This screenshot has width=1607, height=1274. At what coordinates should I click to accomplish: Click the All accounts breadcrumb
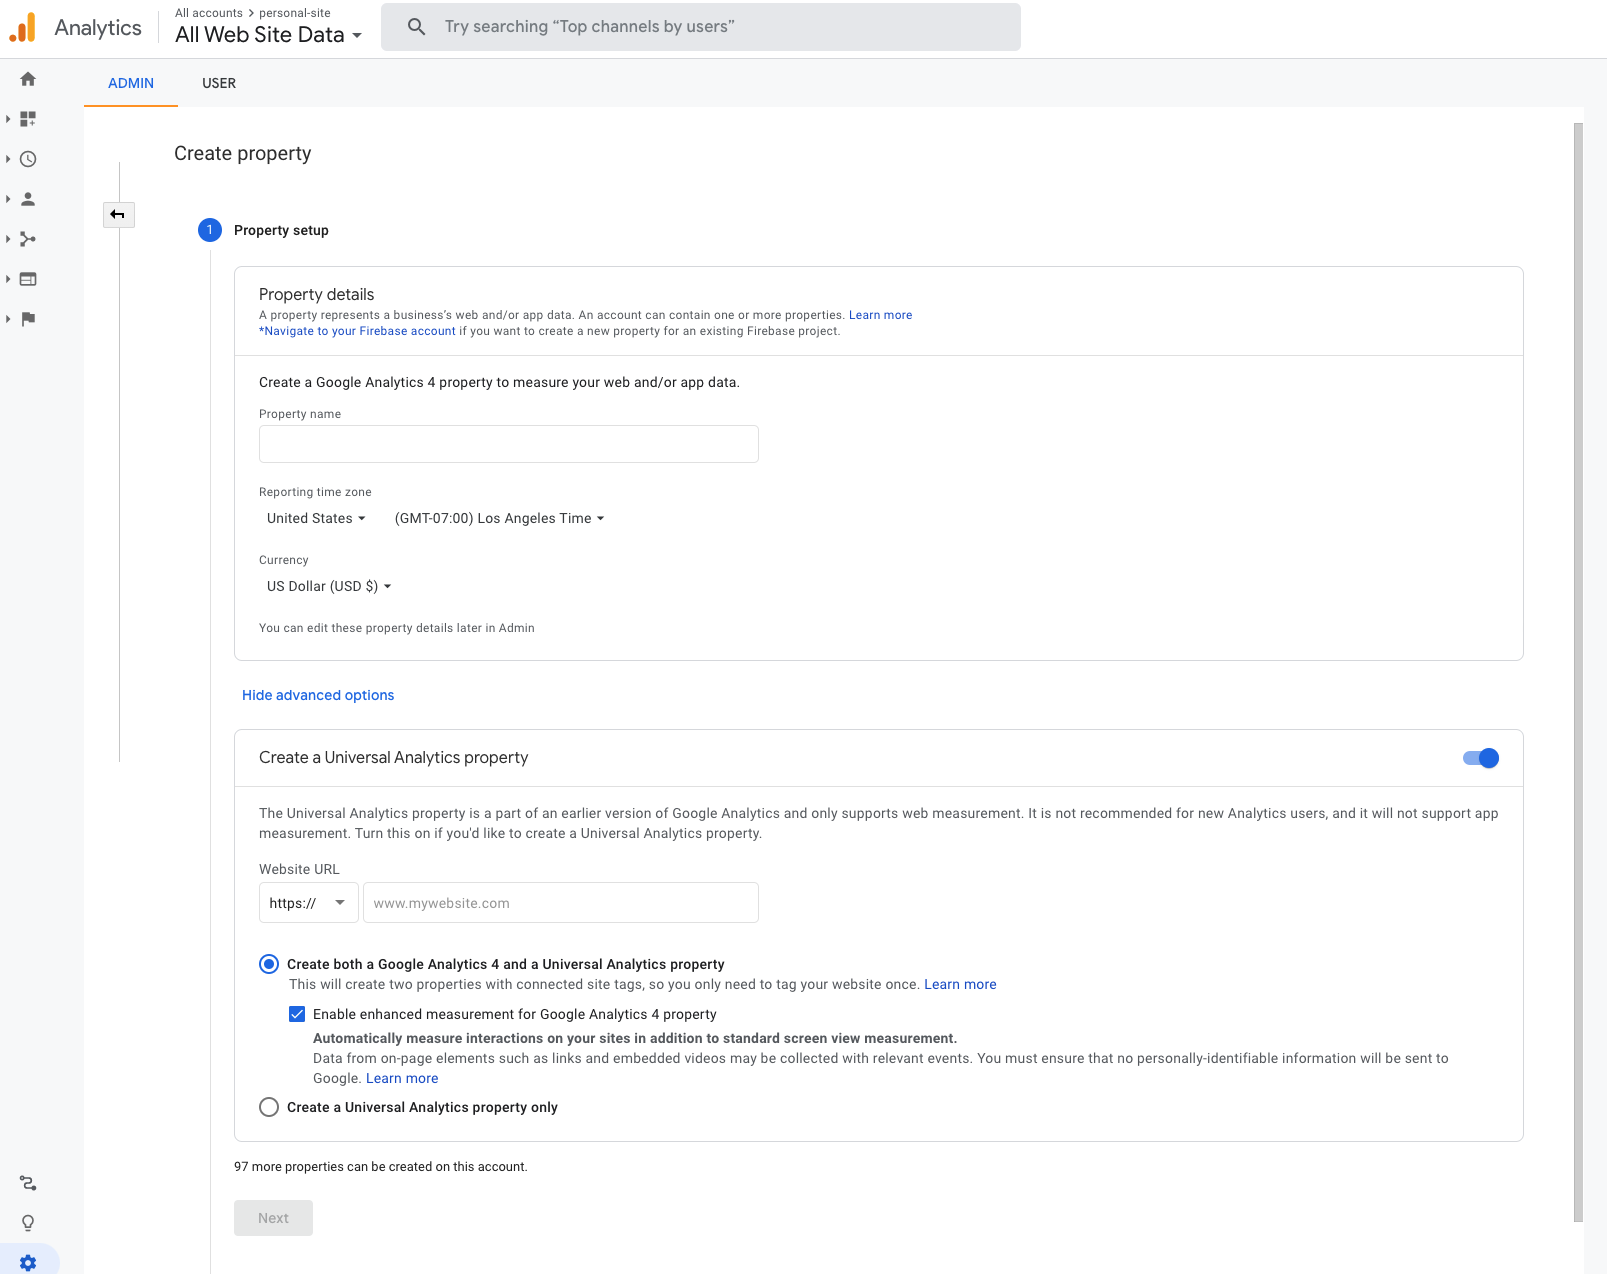click(x=209, y=13)
